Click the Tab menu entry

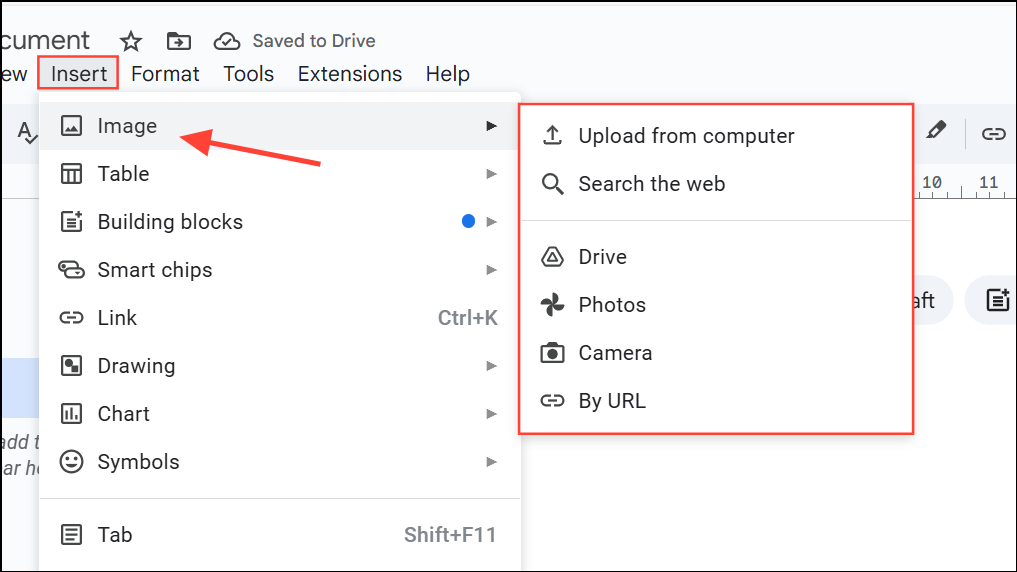pos(115,535)
